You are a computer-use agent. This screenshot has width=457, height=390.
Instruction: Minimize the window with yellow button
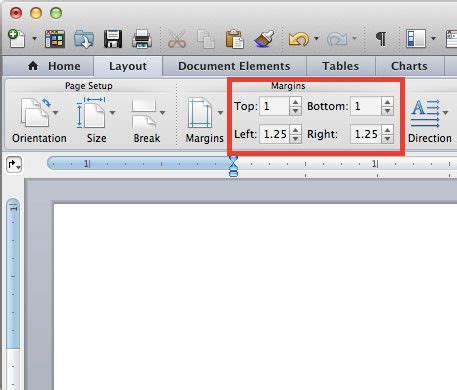36,13
